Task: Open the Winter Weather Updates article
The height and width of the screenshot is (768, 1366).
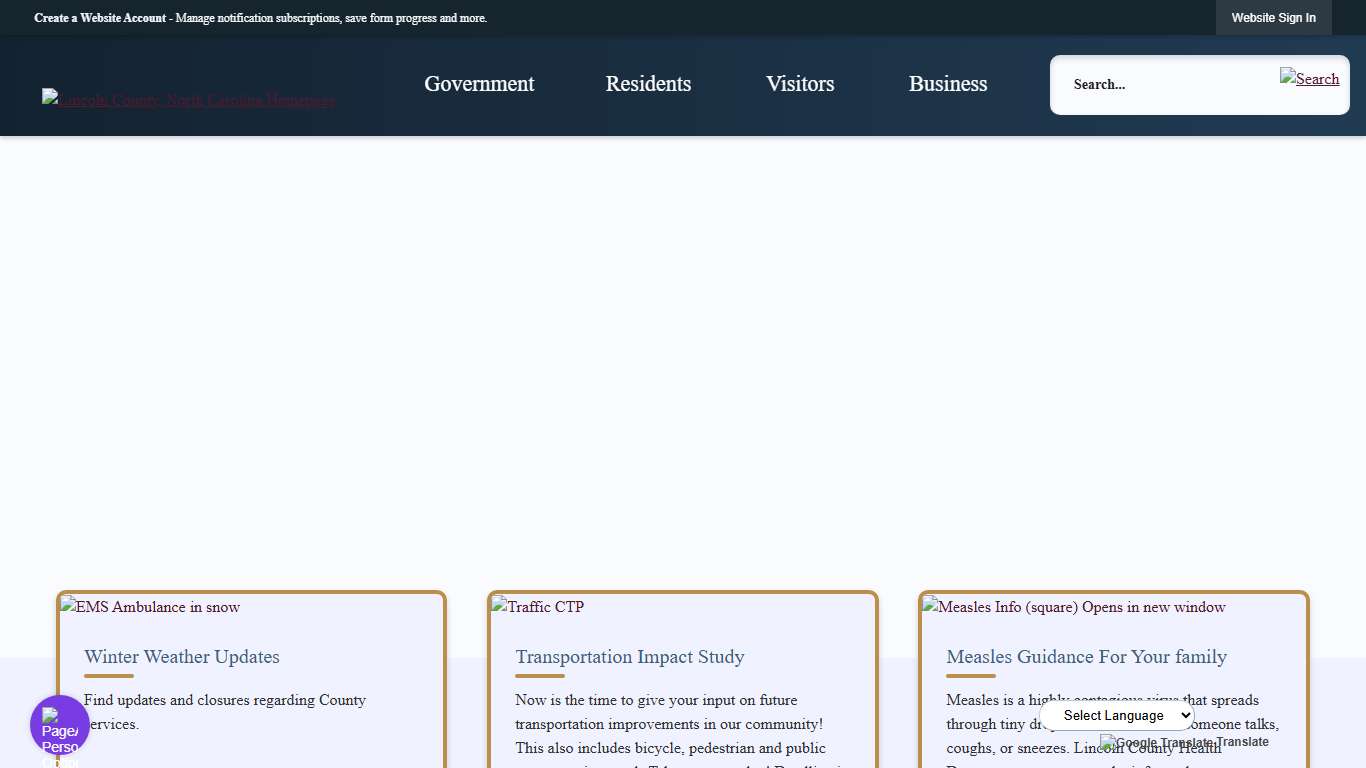Action: pos(181,657)
